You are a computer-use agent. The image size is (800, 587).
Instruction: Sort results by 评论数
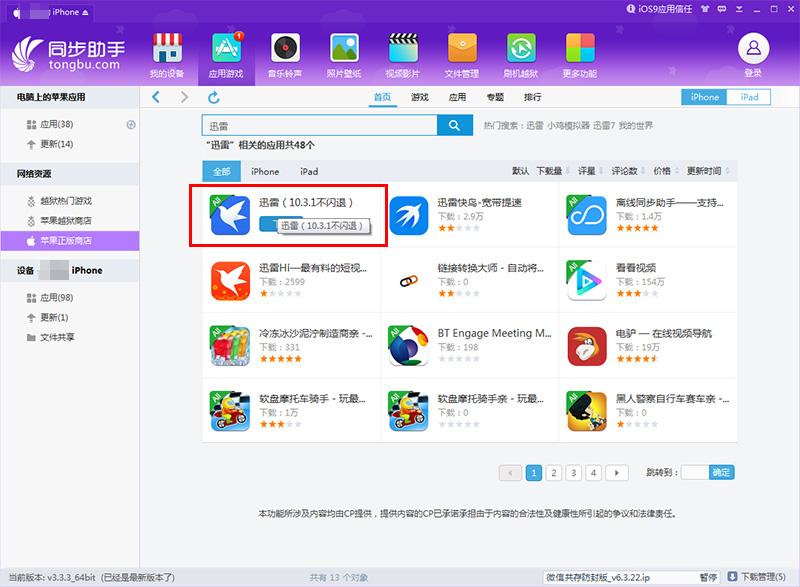point(628,171)
